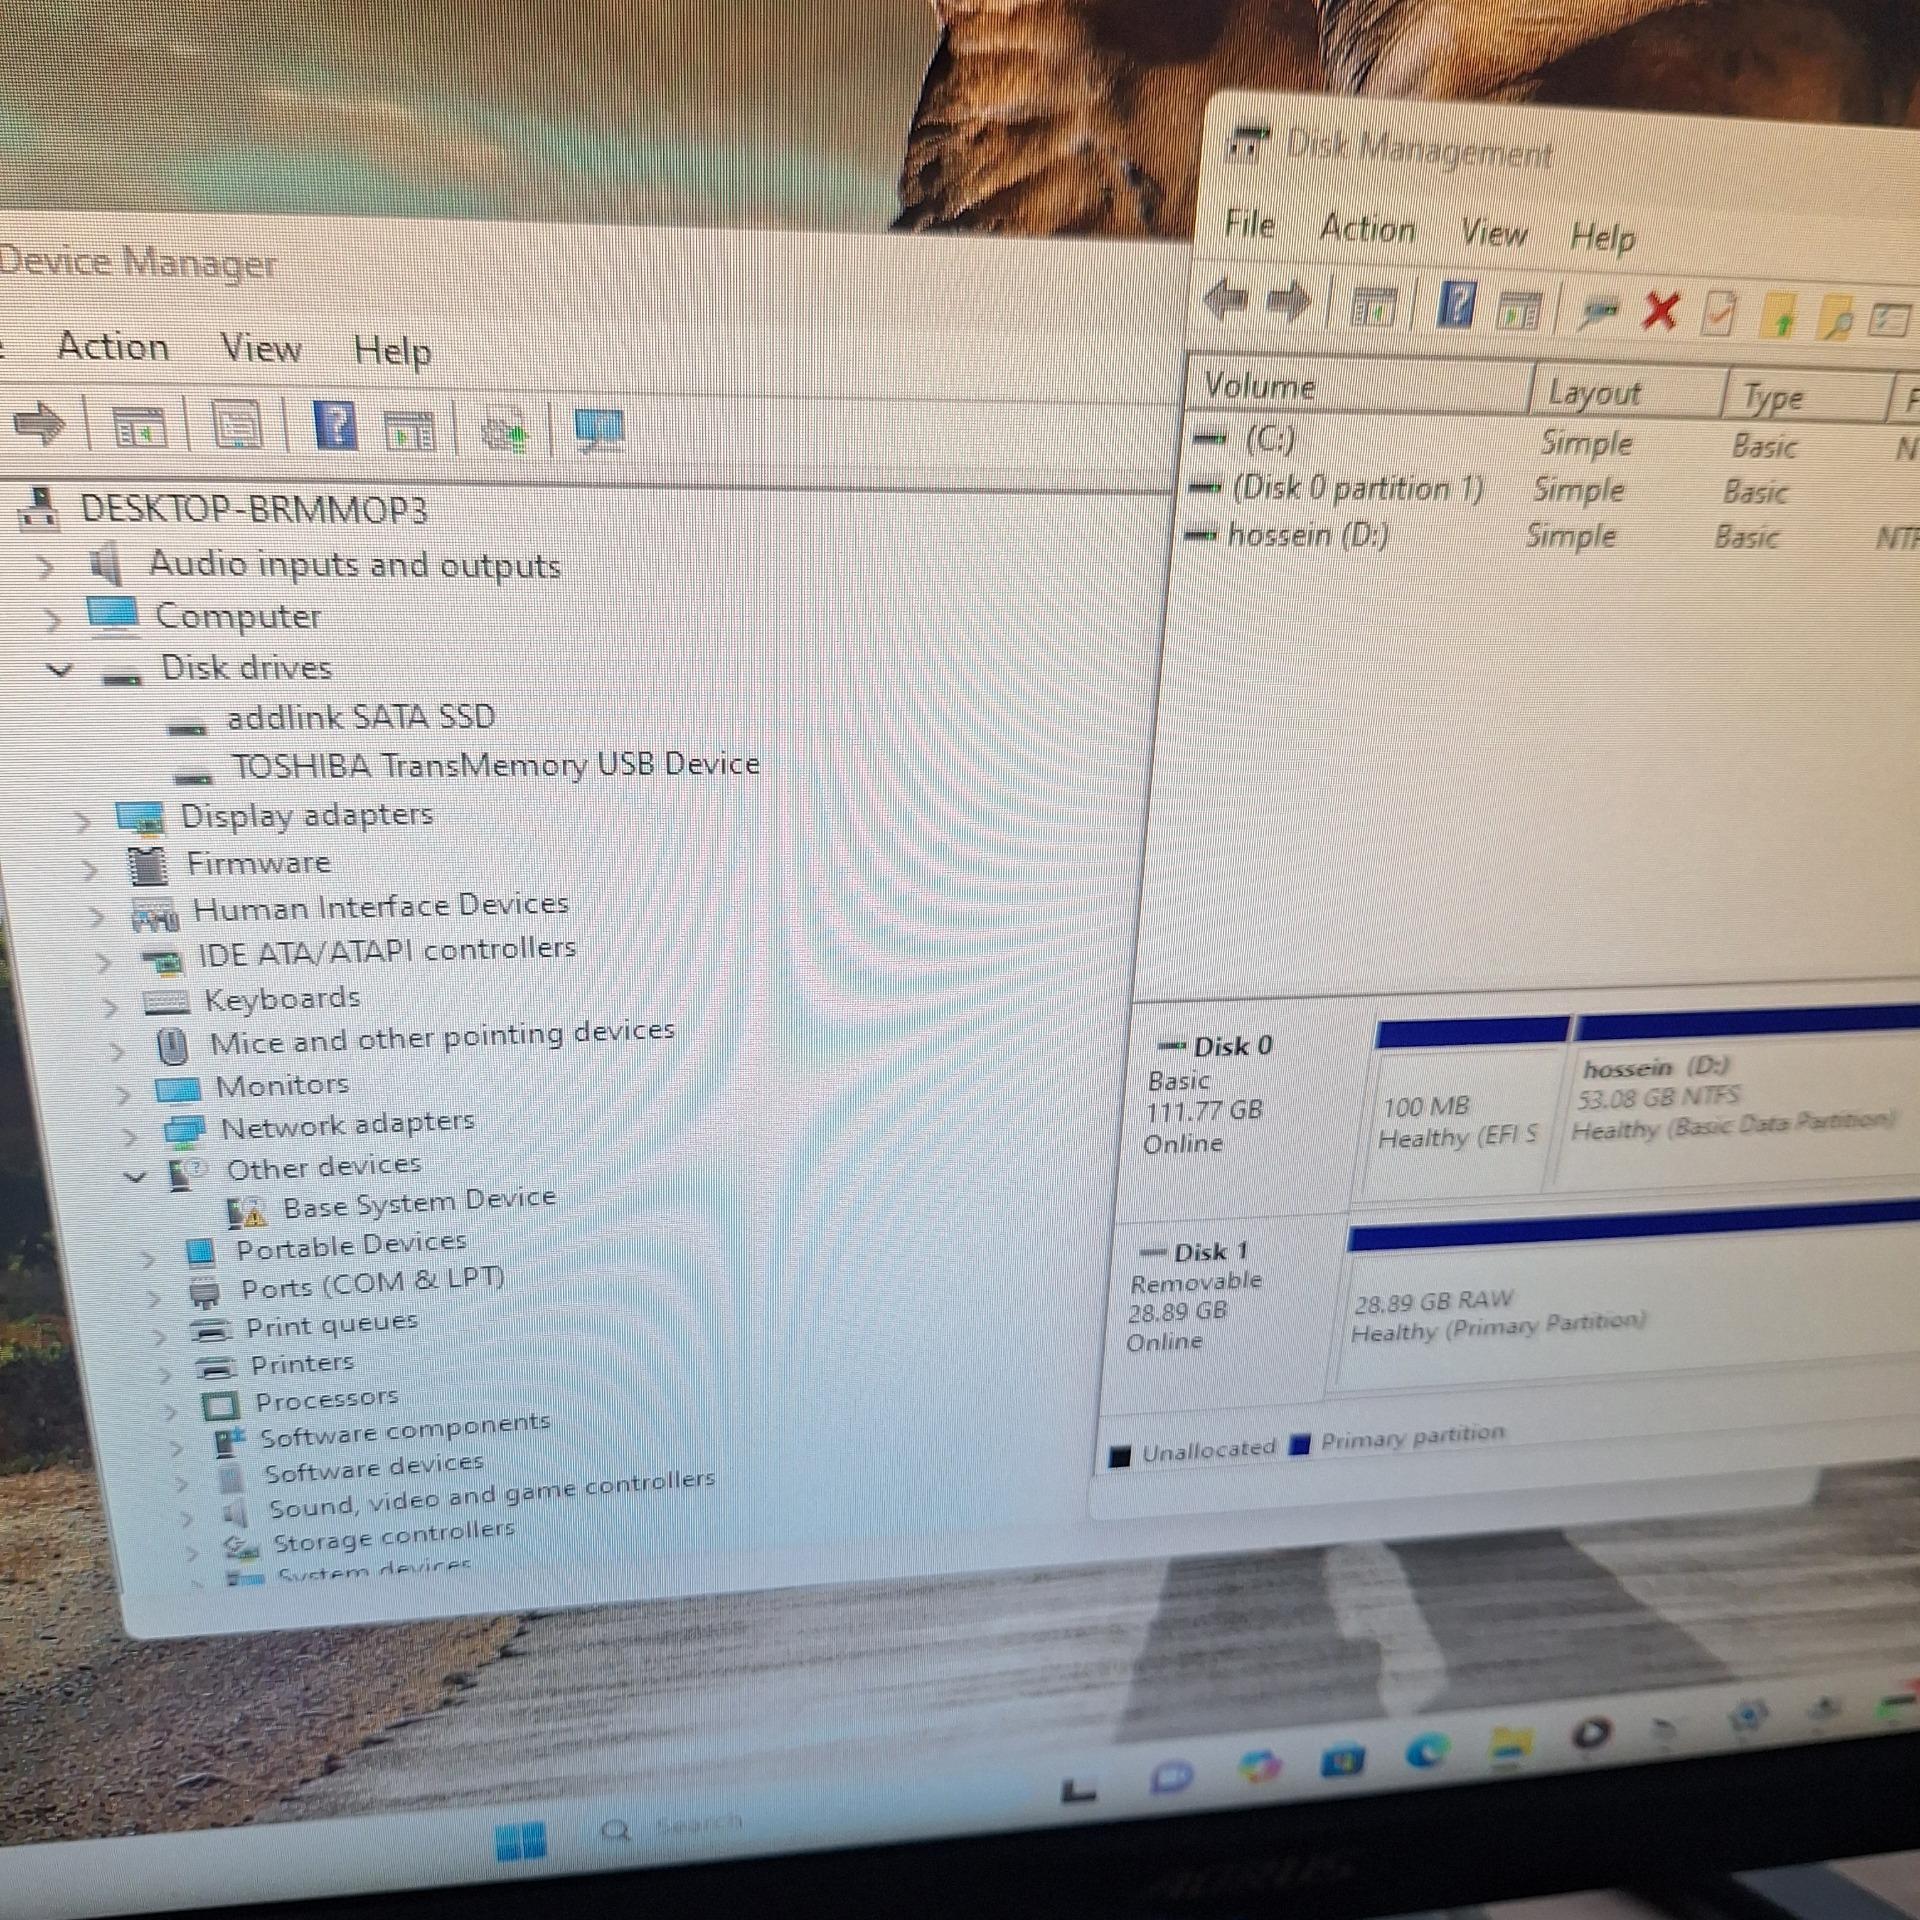
Task: Open Microsoft Store from the taskbar
Action: click(x=1343, y=1760)
